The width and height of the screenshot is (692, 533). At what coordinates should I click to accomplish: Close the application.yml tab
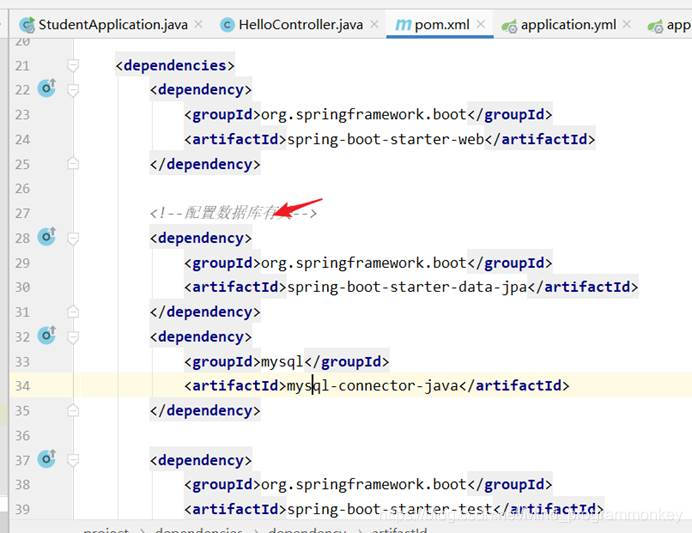click(627, 25)
